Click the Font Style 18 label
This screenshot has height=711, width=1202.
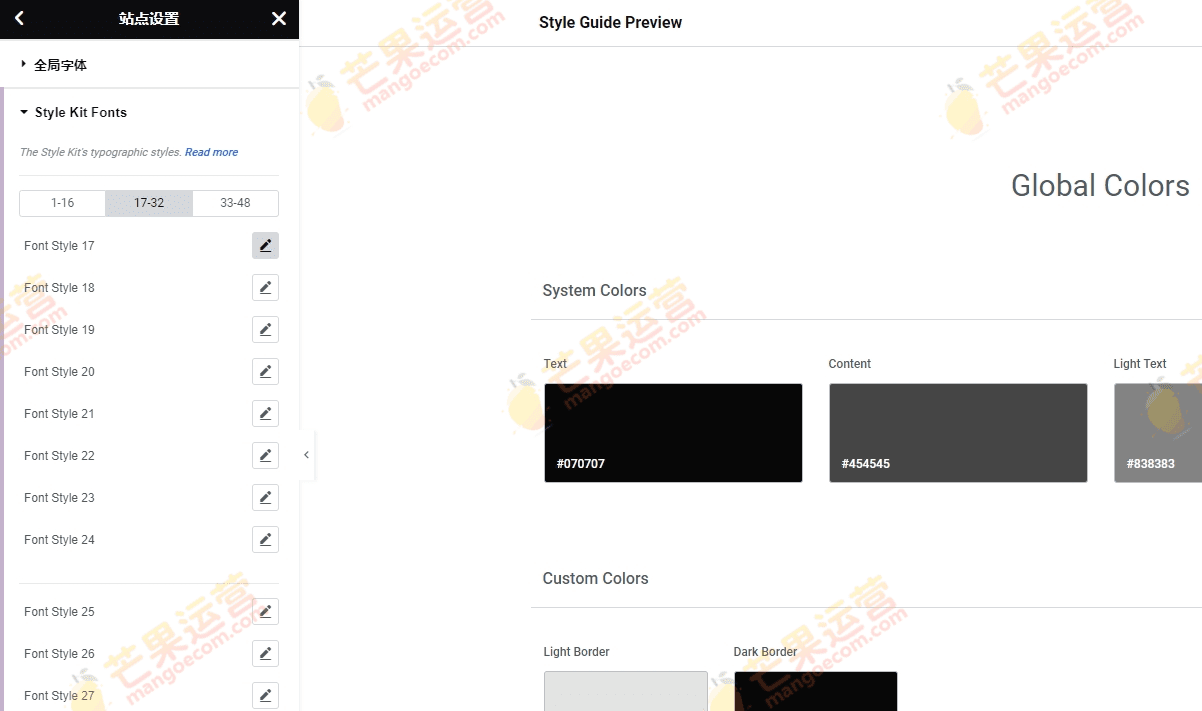pyautogui.click(x=59, y=288)
